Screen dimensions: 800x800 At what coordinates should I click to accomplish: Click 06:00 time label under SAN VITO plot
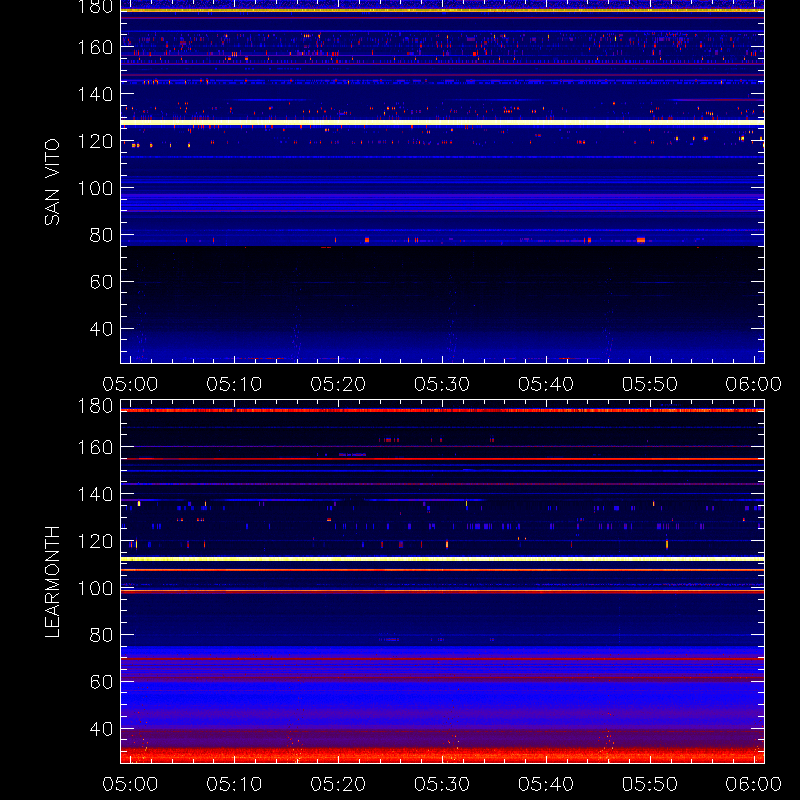click(754, 384)
